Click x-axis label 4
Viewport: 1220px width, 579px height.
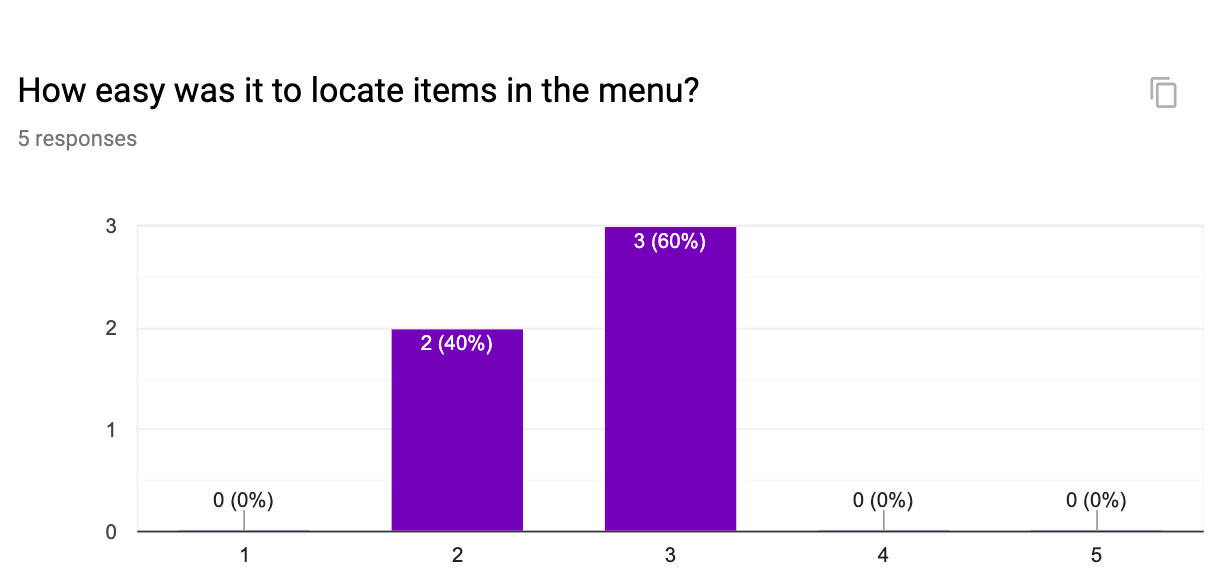coord(884,555)
